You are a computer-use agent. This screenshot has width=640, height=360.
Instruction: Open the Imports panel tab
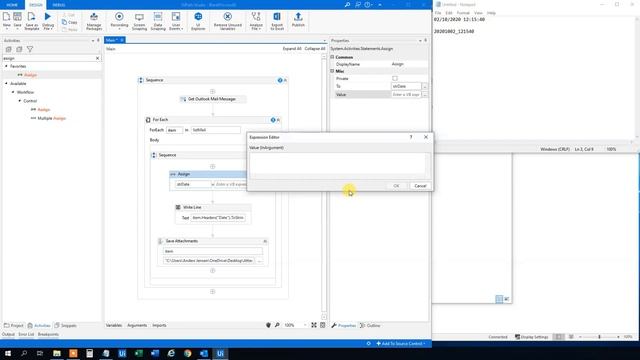[x=159, y=325]
